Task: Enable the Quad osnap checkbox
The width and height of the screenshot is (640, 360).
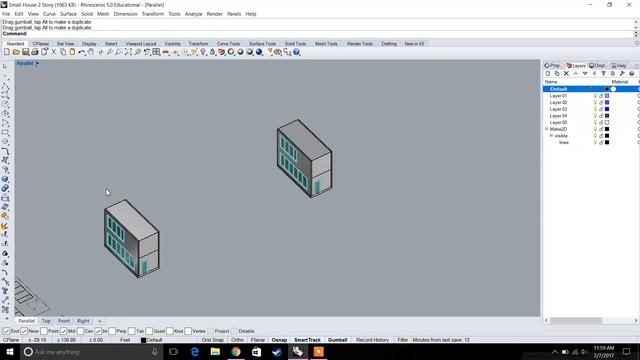Action: point(149,331)
